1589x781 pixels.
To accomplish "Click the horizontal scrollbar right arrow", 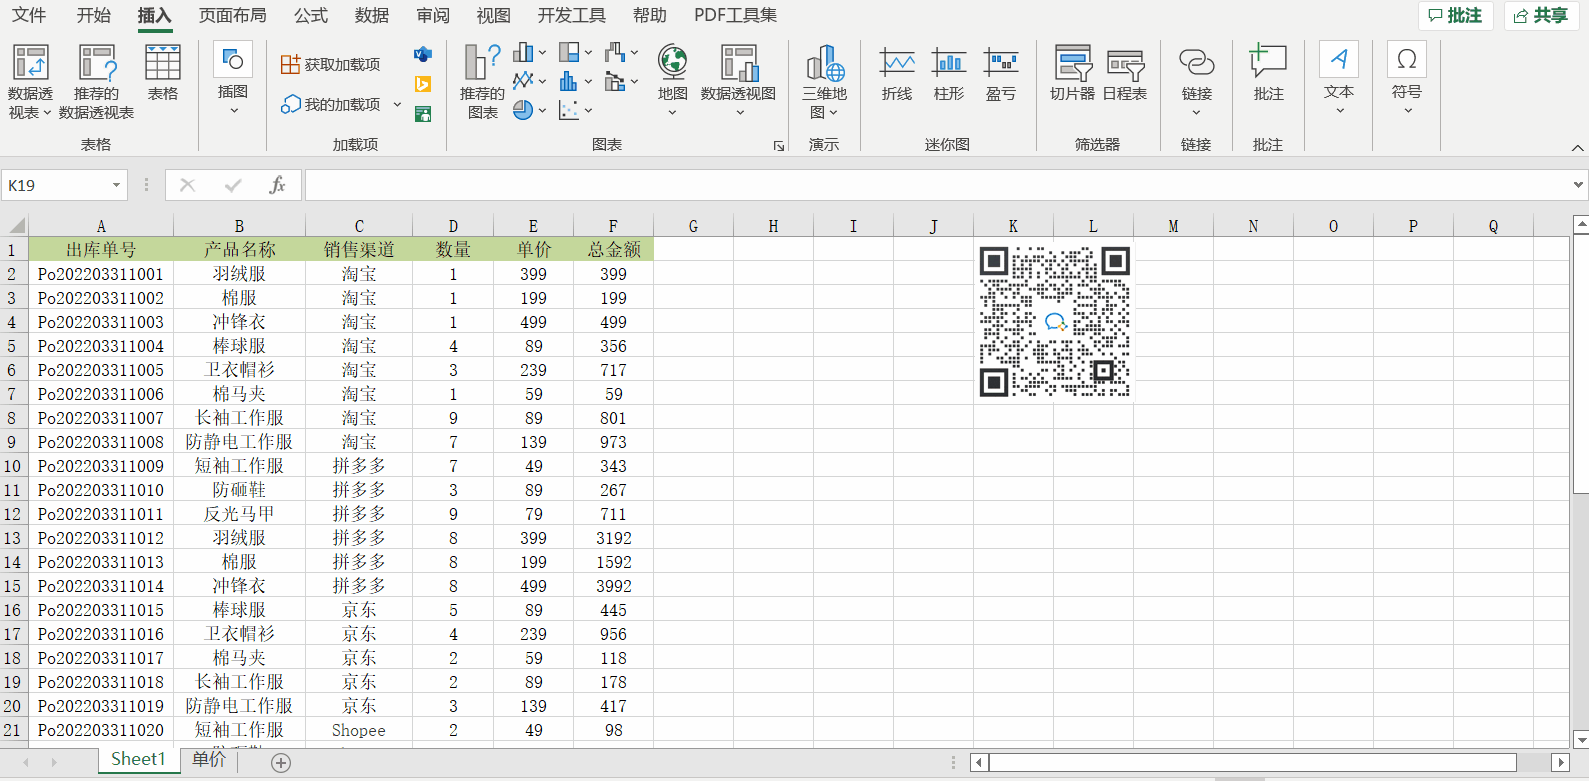I will (x=1559, y=763).
